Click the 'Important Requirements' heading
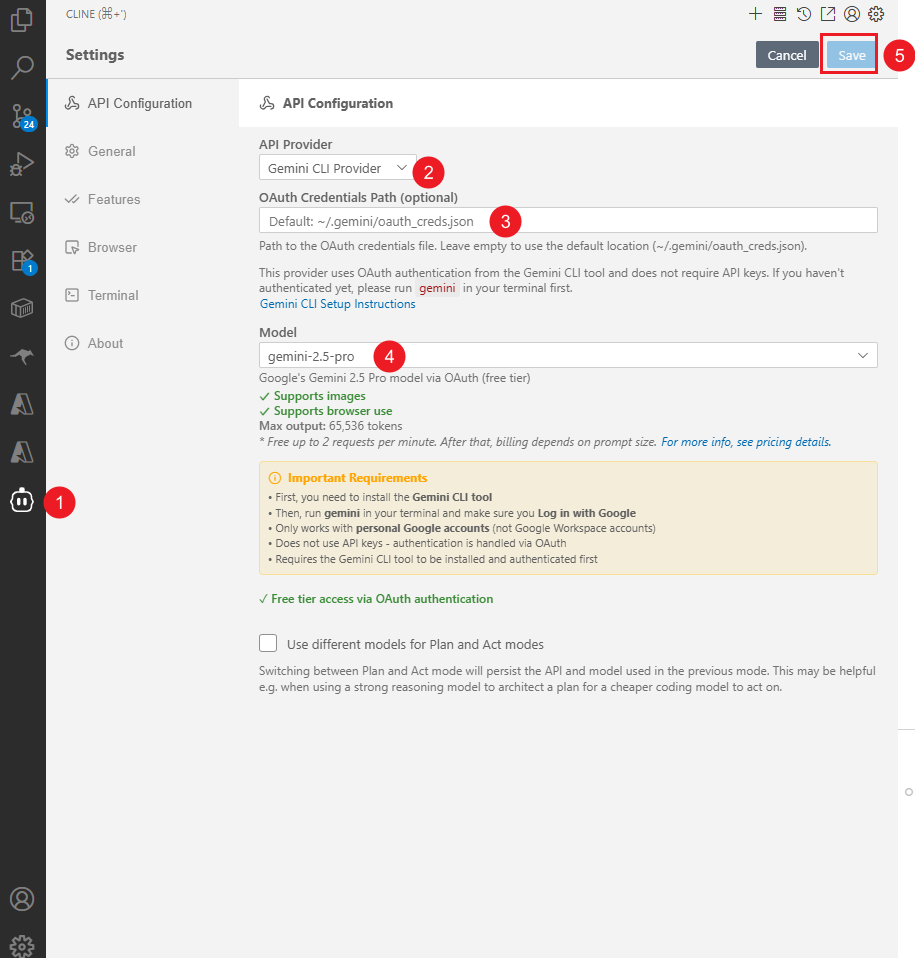This screenshot has width=915, height=958. 357,478
